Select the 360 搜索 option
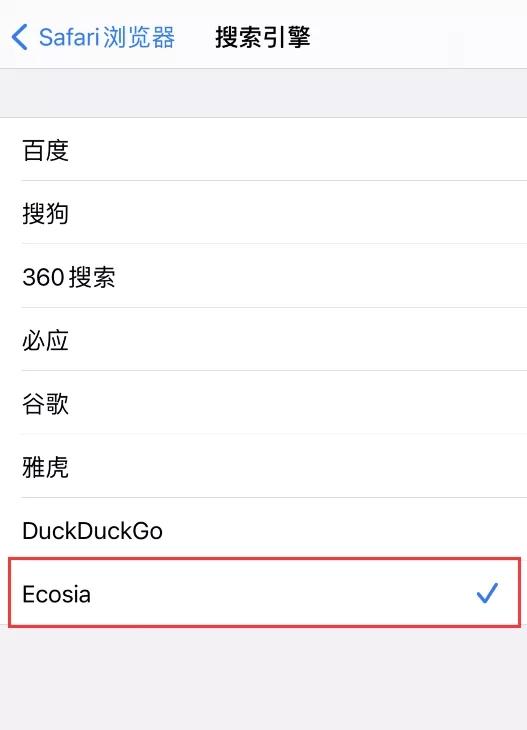The width and height of the screenshot is (527, 730). 264,276
